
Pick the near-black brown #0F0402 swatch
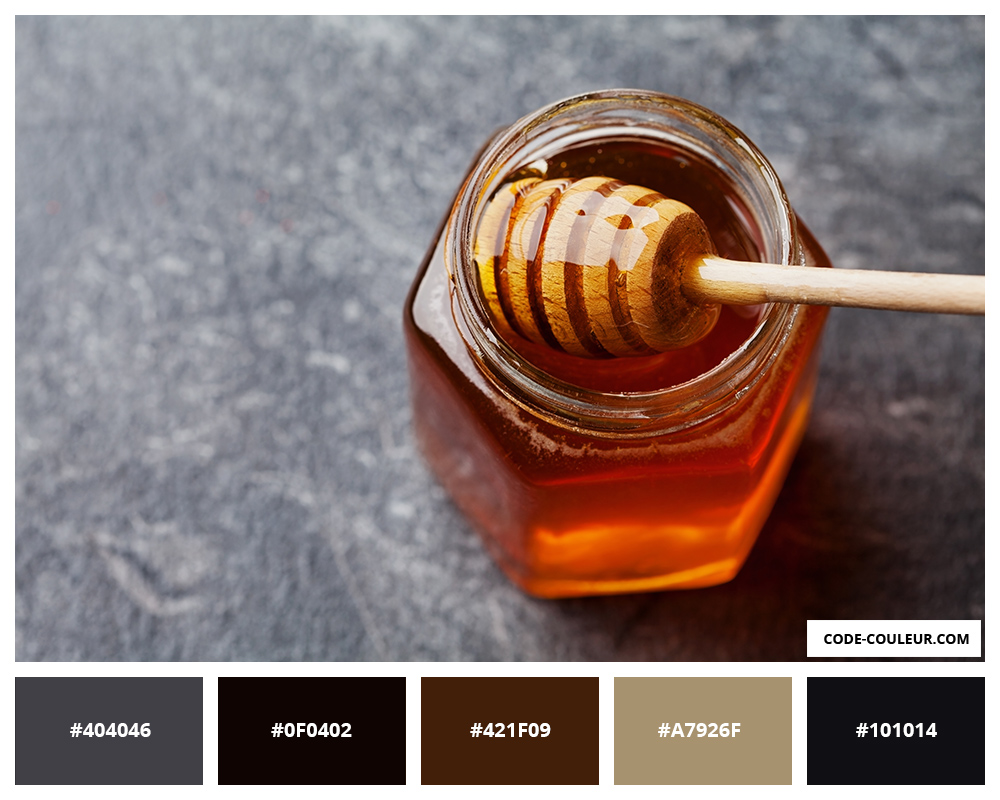click(x=312, y=730)
